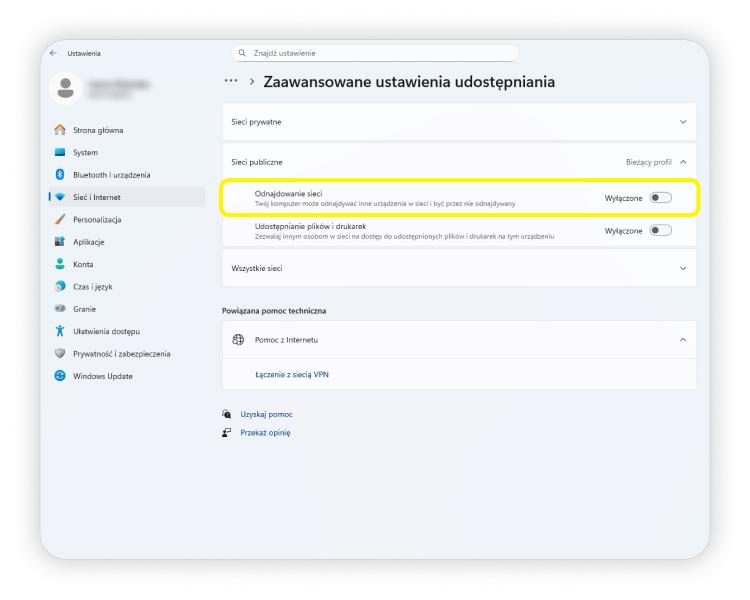Click the Odnajdowanie sieci label

click(288, 194)
